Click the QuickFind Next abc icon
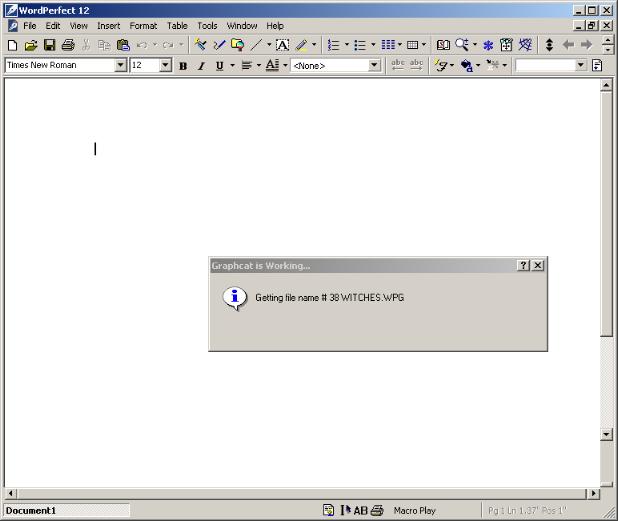Image resolution: width=618 pixels, height=521 pixels. click(416, 65)
